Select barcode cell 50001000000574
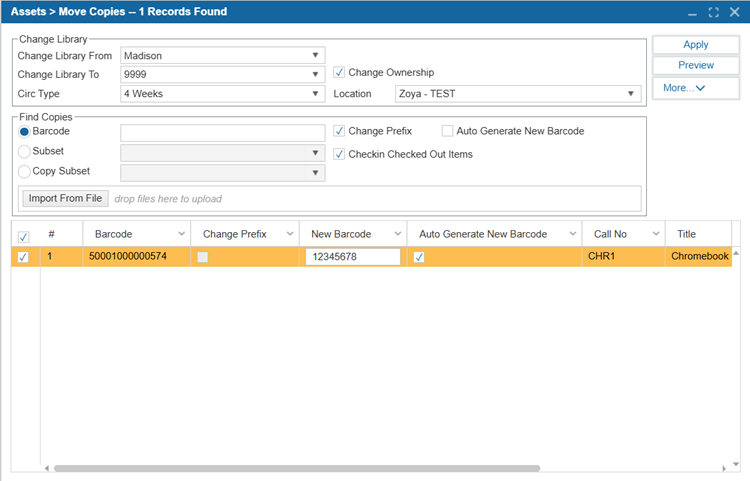This screenshot has height=481, width=750. (x=136, y=257)
